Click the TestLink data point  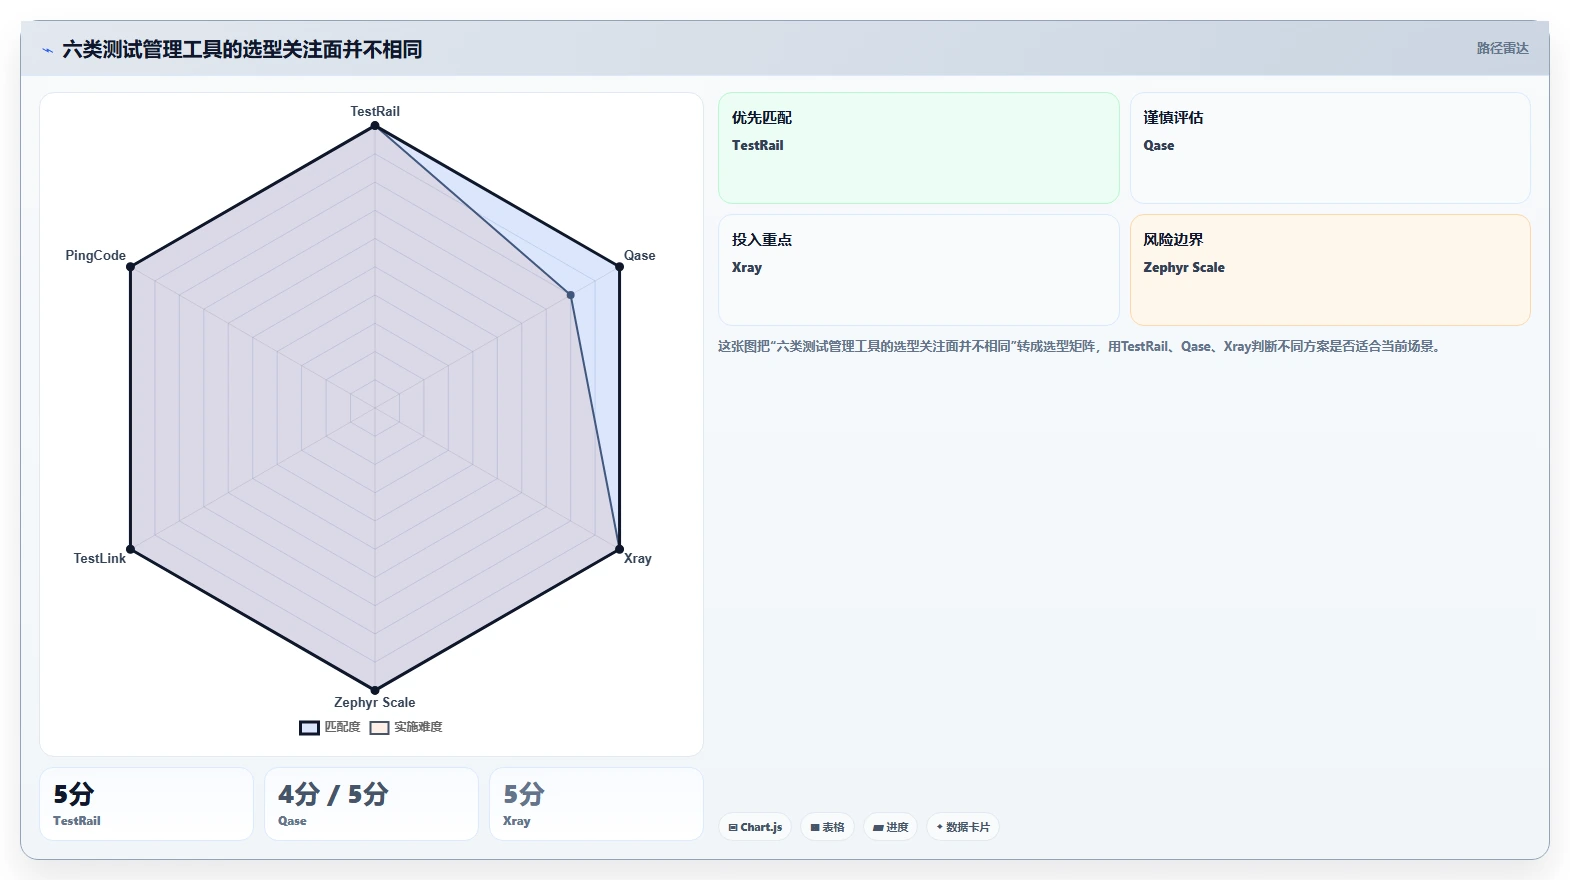point(131,549)
